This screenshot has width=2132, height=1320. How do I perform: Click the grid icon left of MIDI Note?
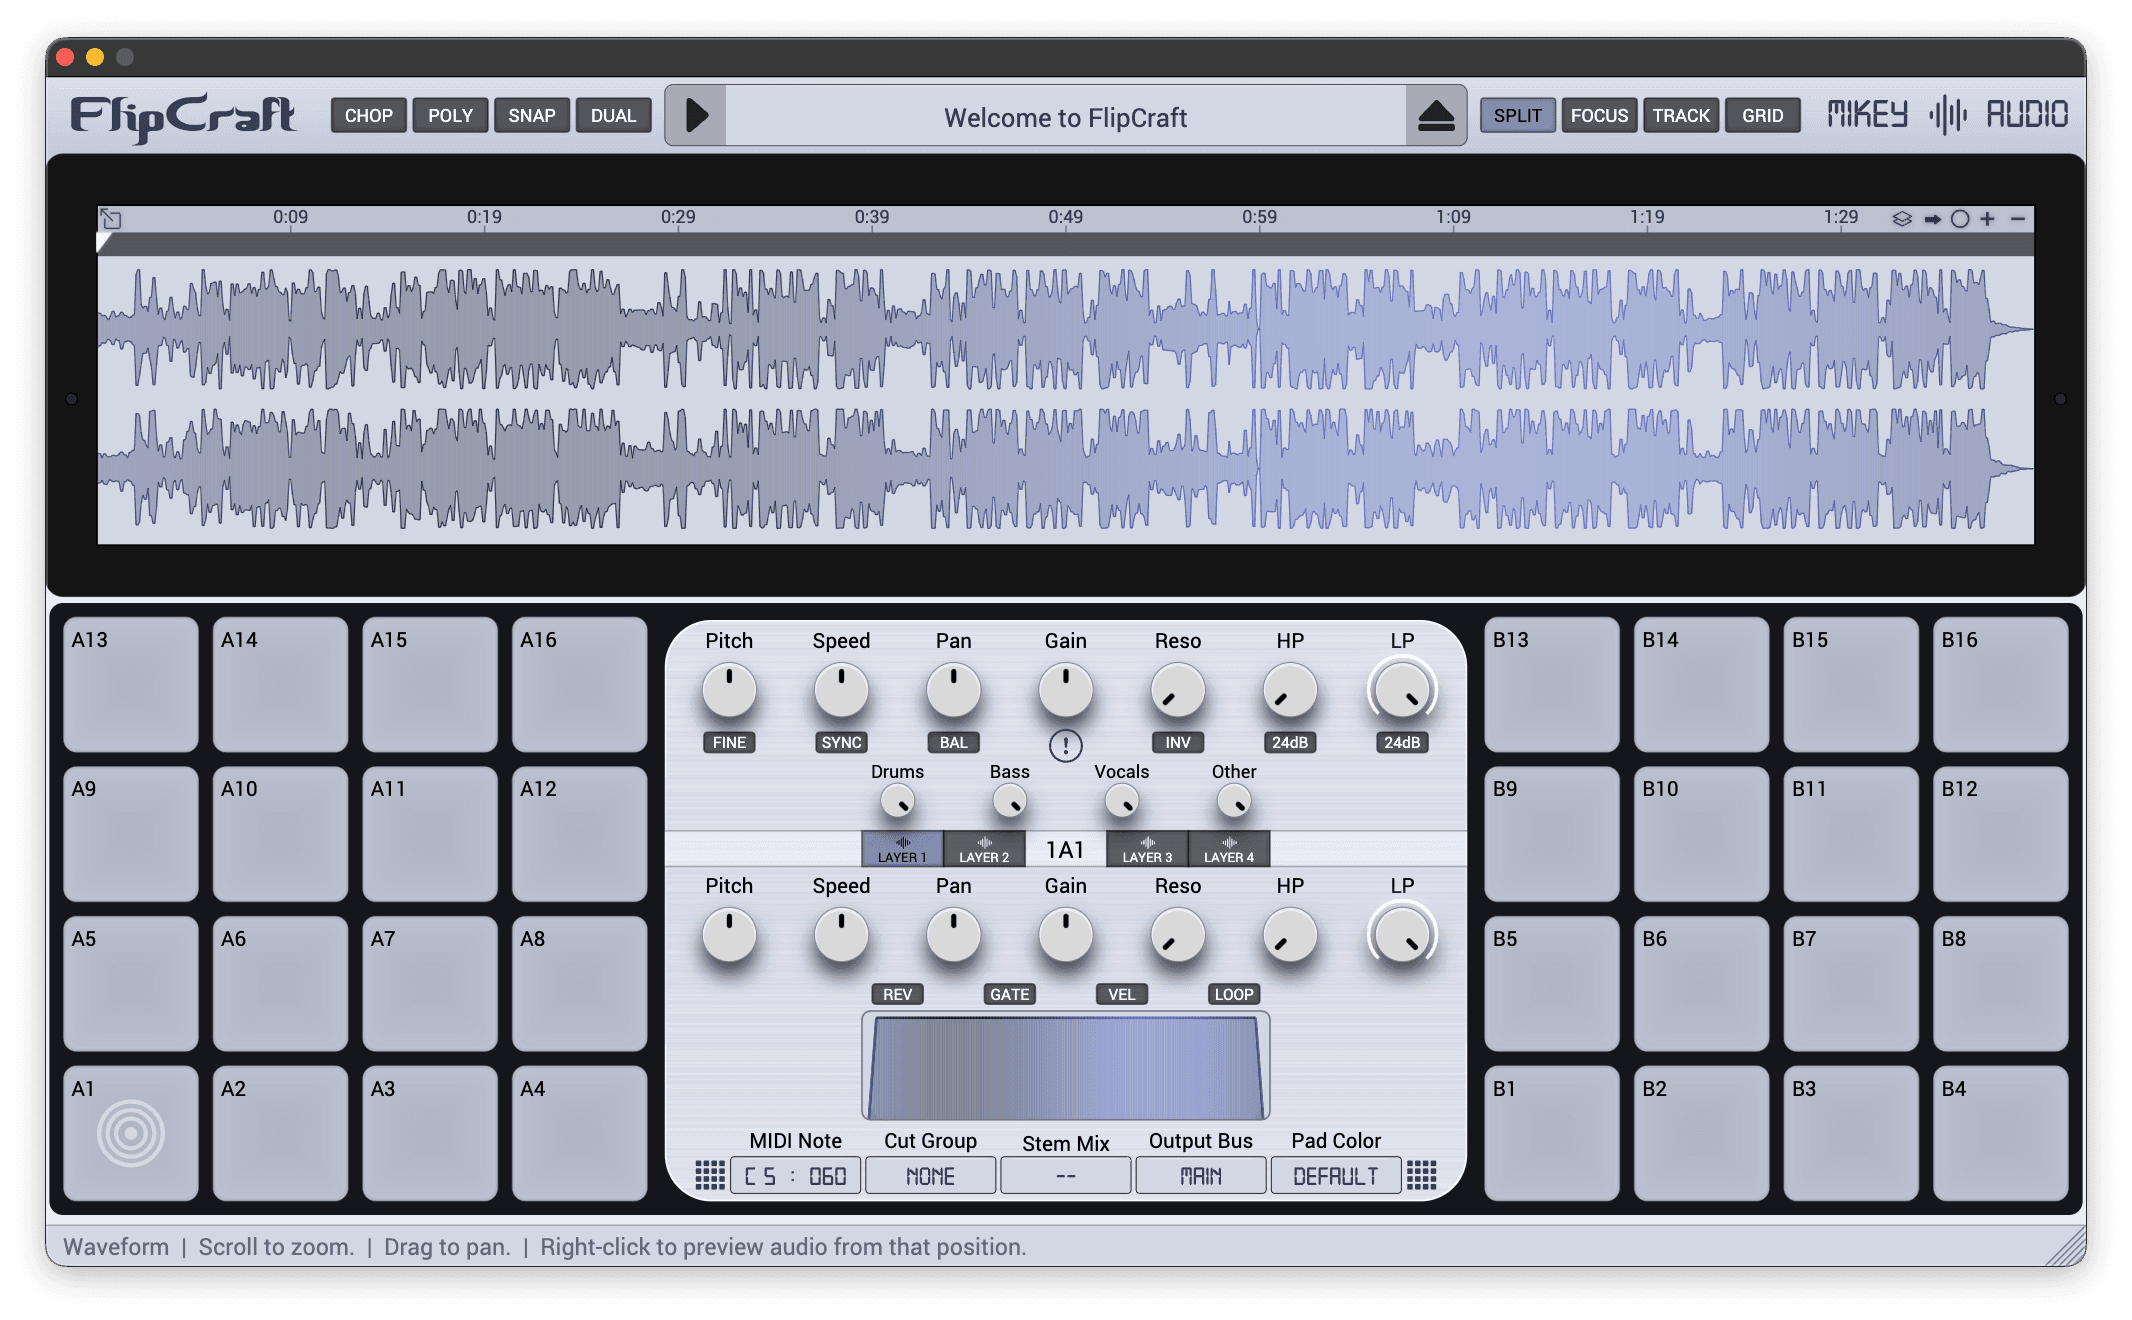click(710, 1175)
